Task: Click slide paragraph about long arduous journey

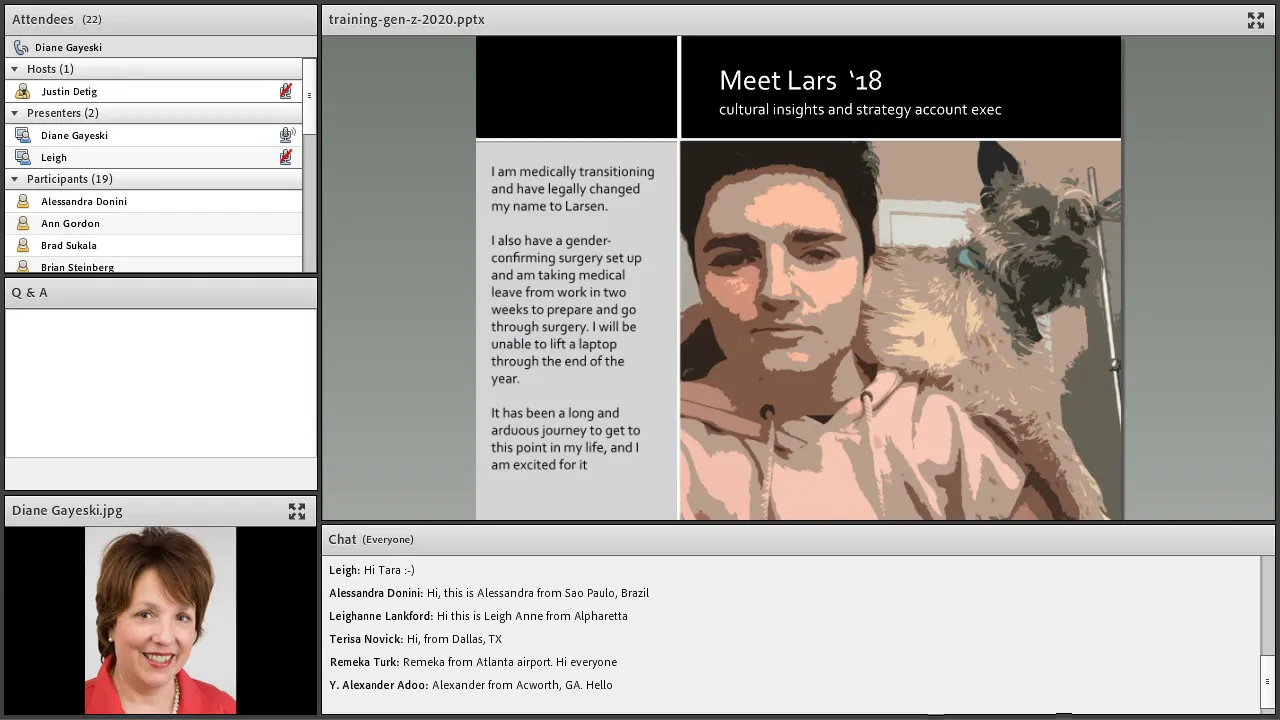Action: click(x=566, y=439)
